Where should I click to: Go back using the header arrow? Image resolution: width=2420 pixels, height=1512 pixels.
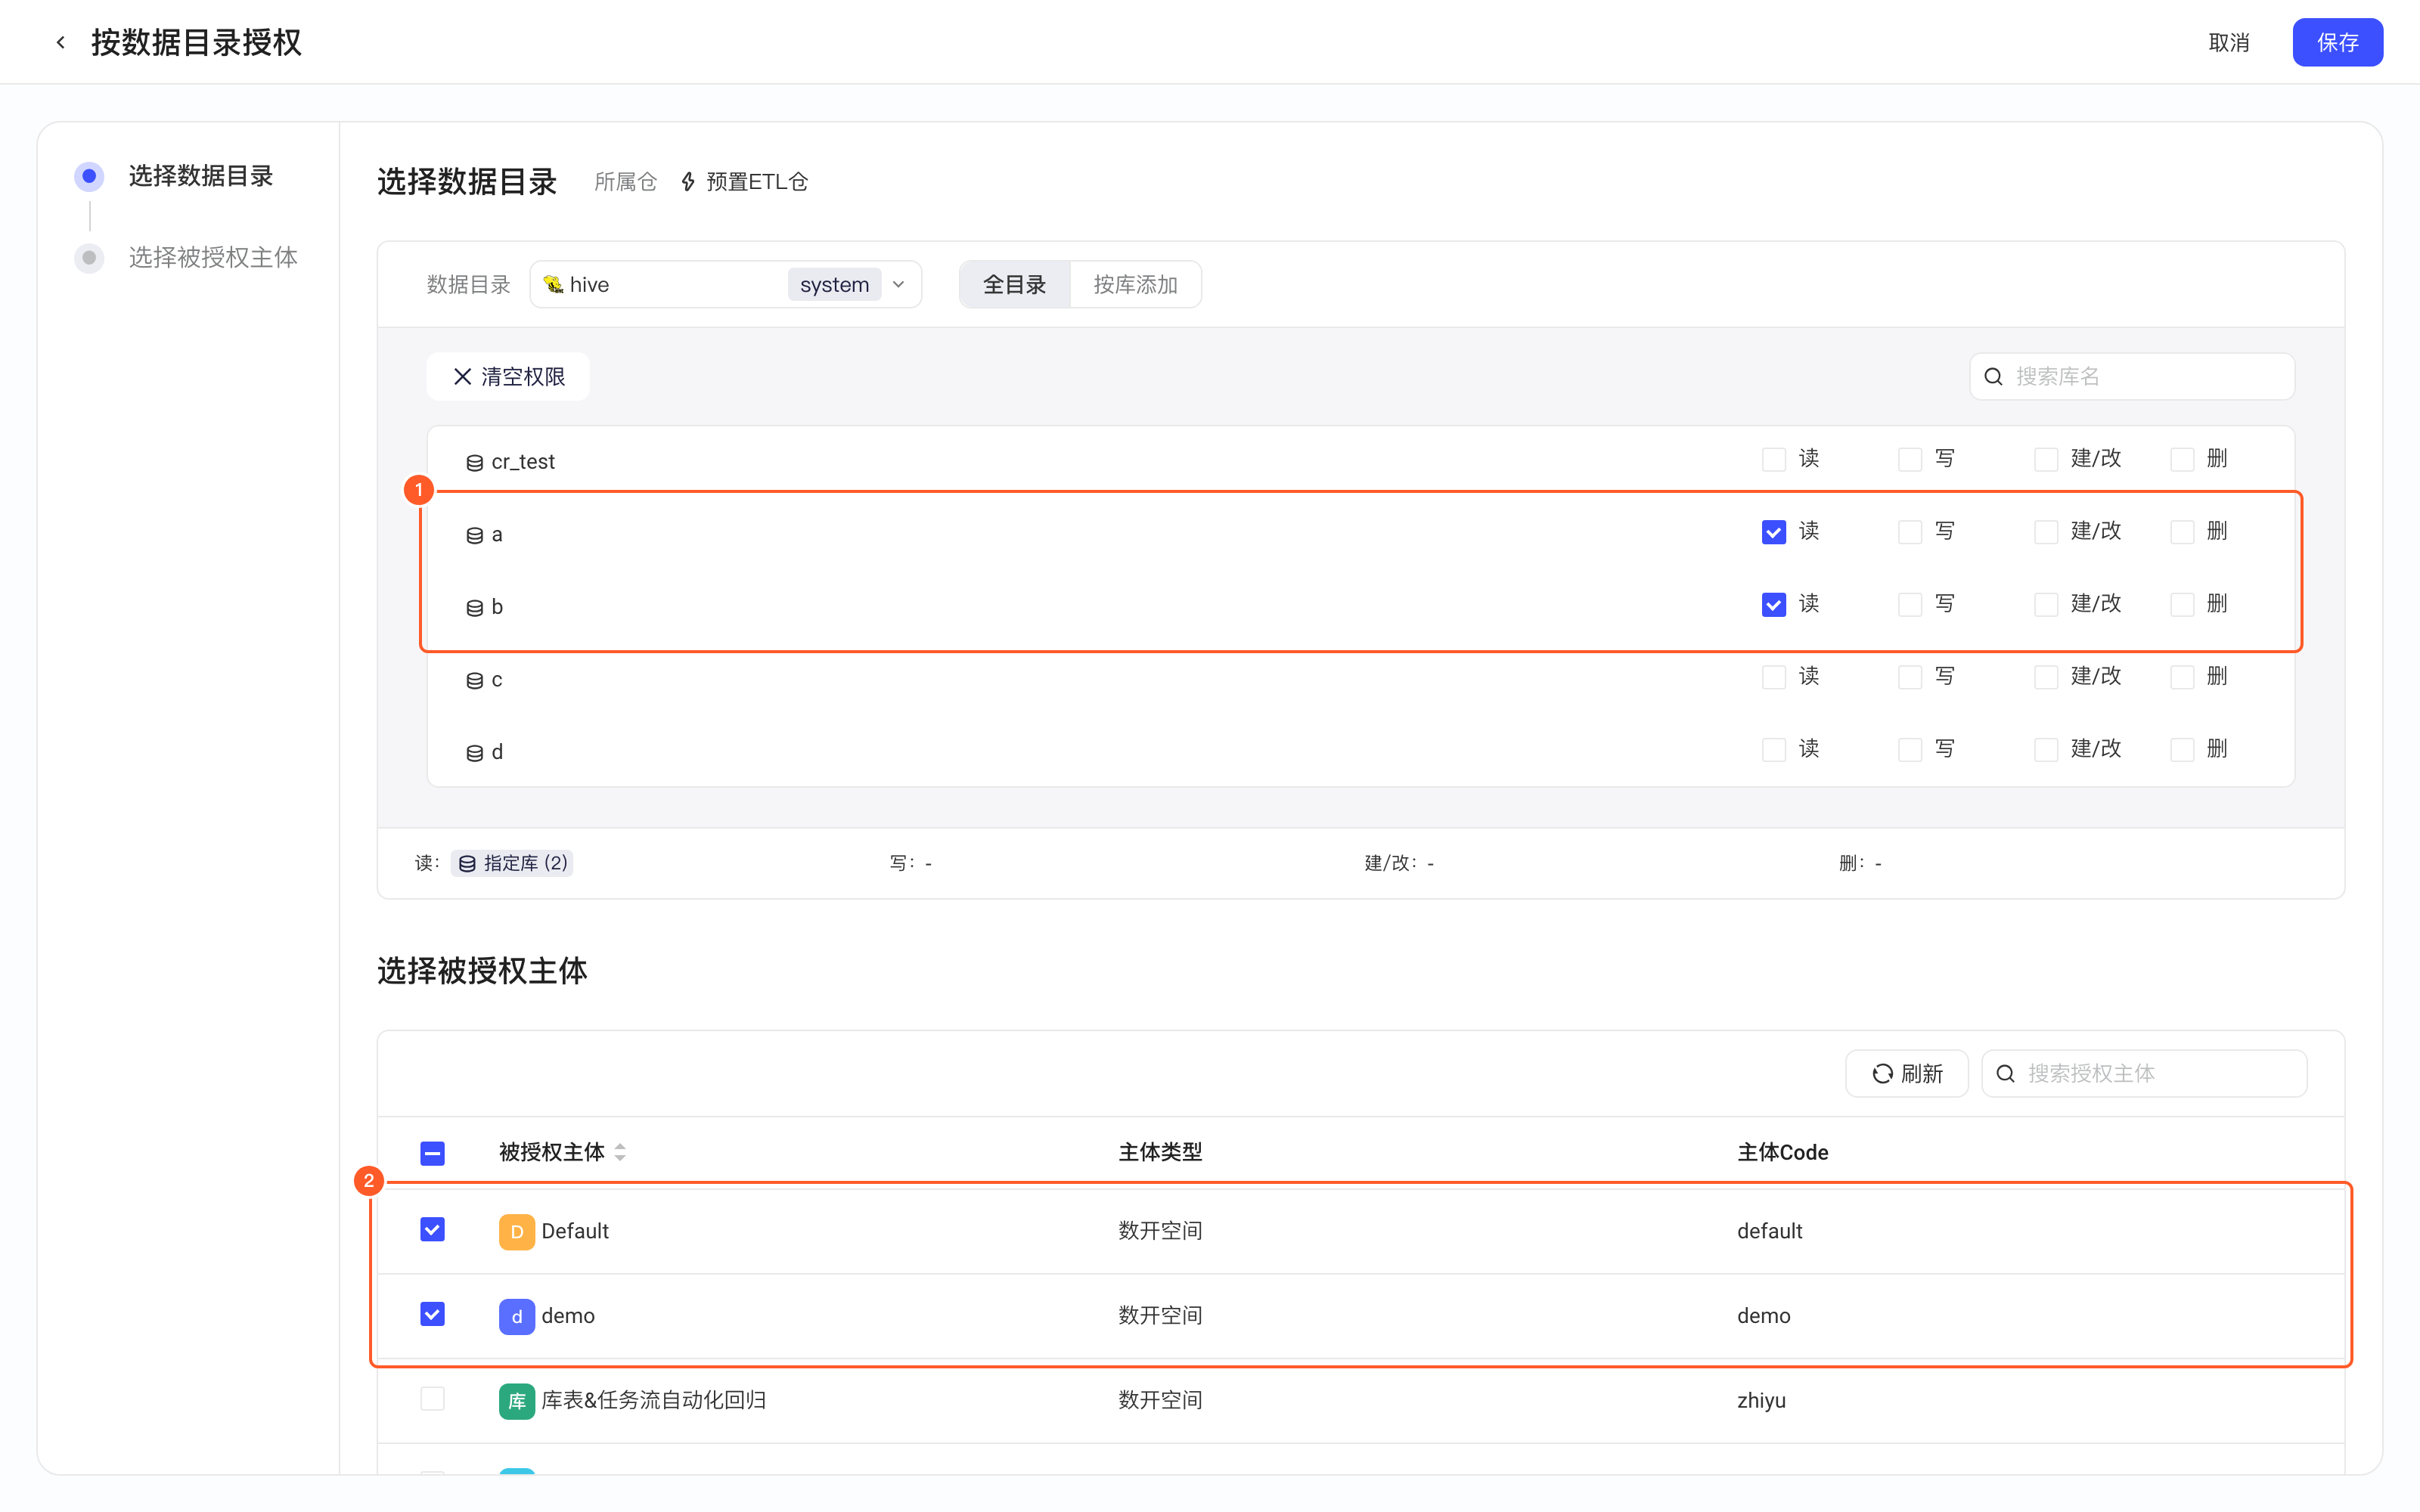coord(61,42)
